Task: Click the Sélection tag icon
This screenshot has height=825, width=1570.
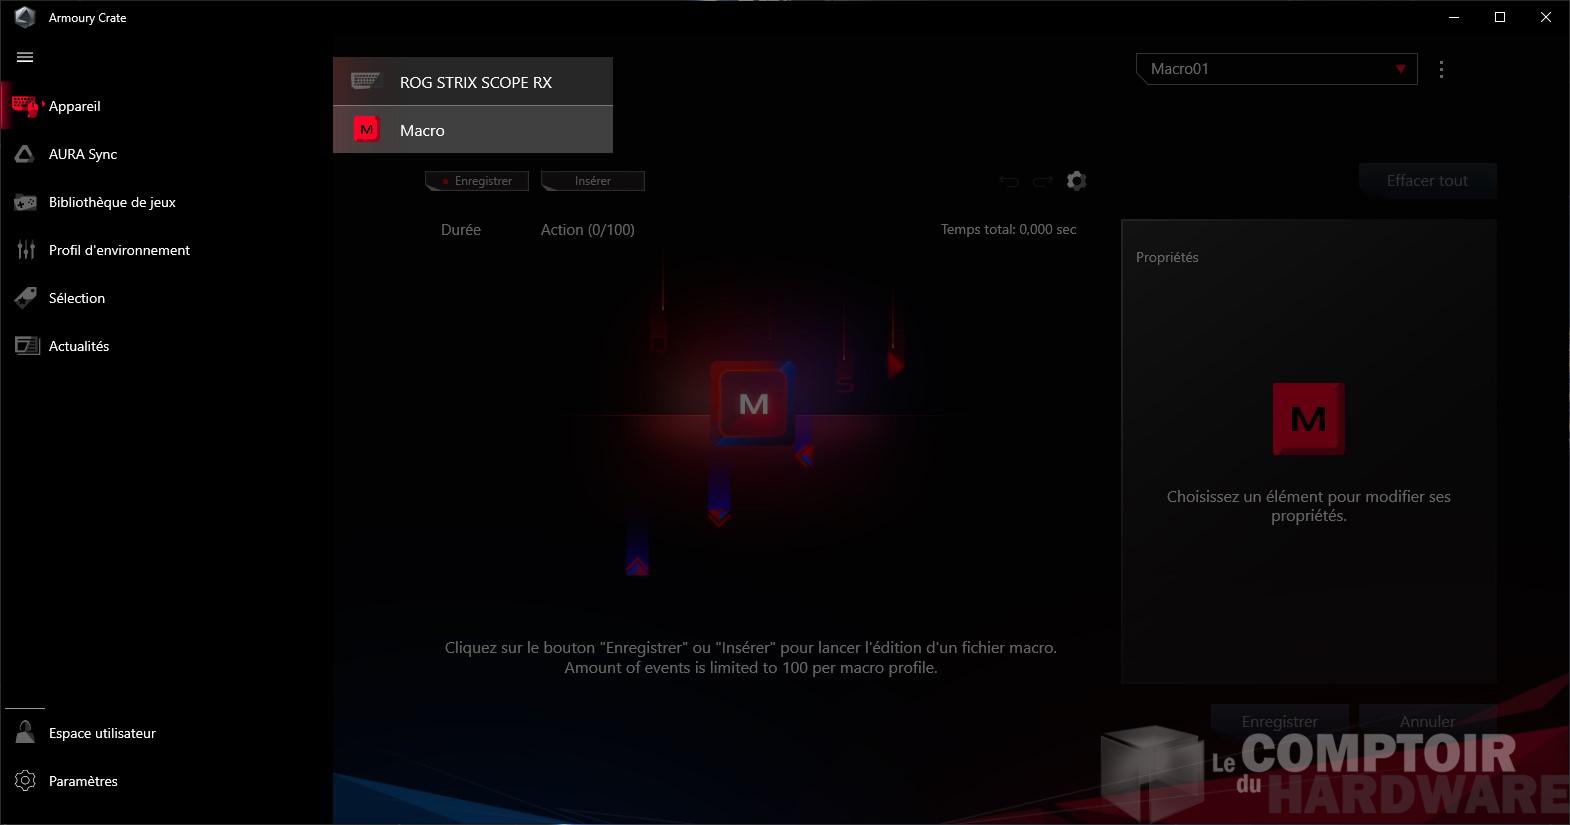Action: coord(25,298)
